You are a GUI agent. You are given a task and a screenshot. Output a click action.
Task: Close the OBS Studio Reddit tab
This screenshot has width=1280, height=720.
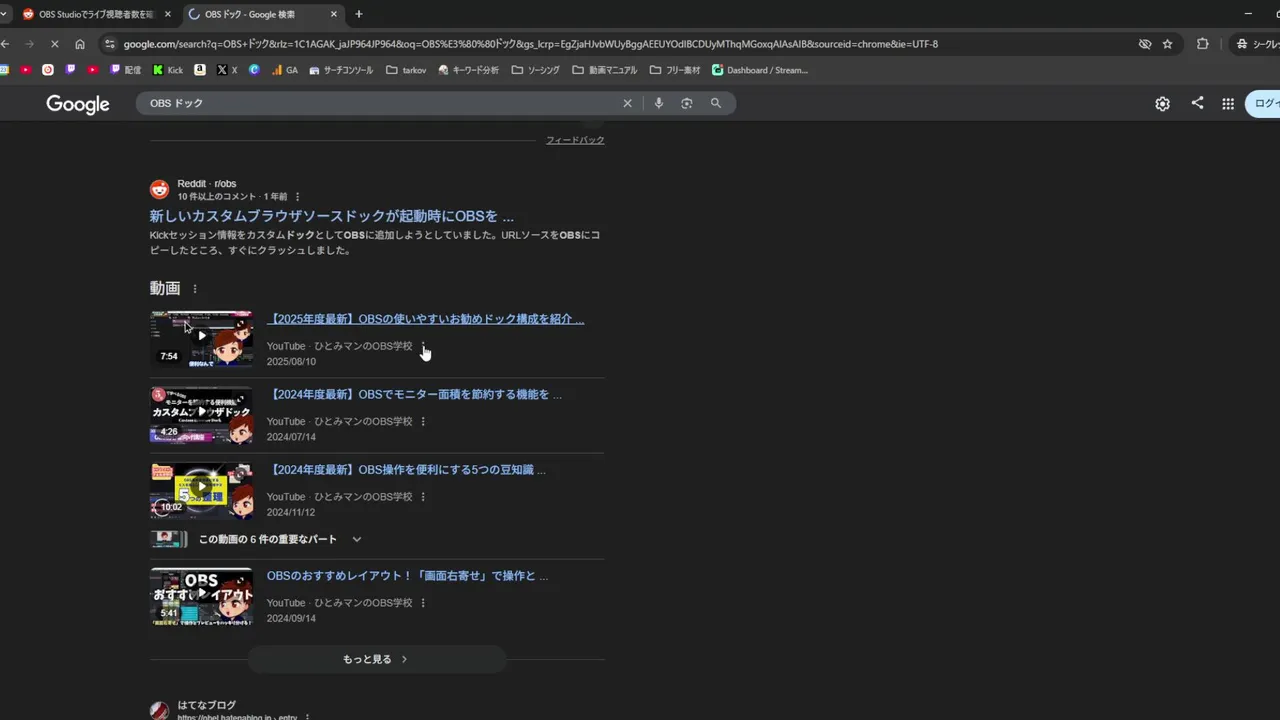point(167,14)
